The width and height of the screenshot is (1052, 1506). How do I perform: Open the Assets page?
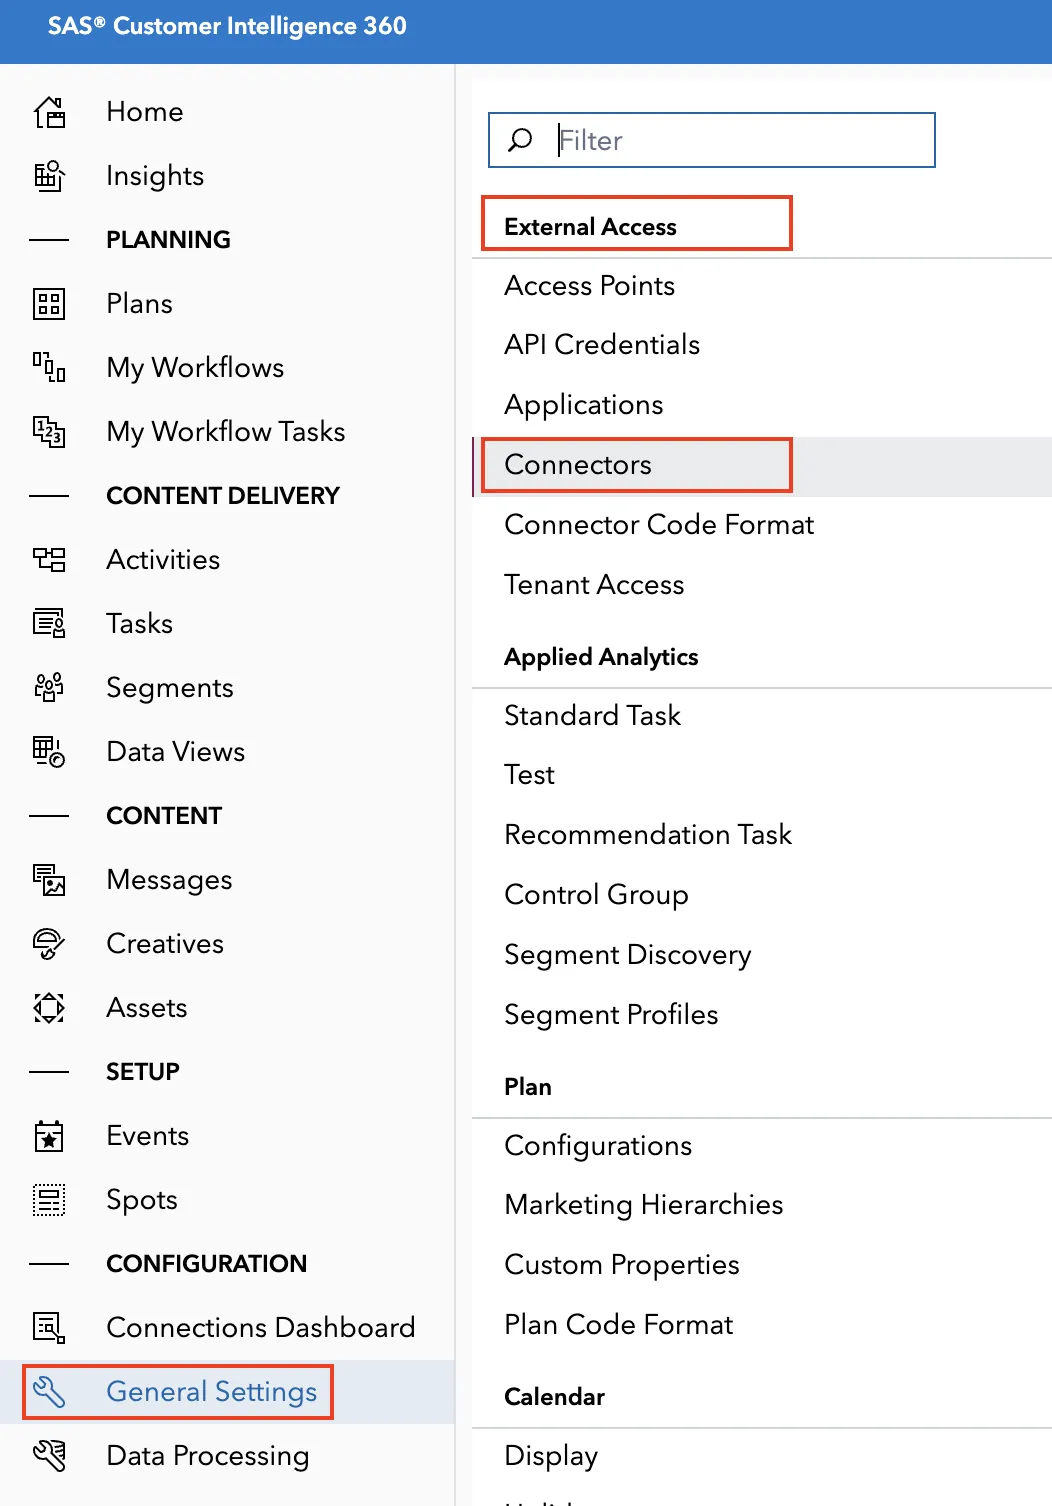147,1008
